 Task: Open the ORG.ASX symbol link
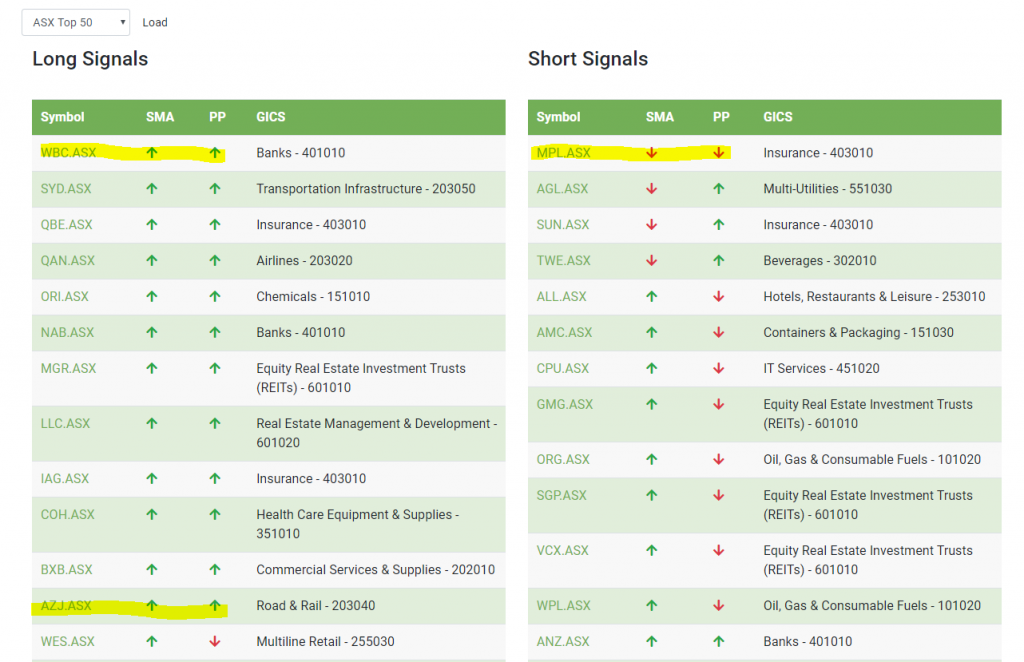pyautogui.click(x=563, y=459)
